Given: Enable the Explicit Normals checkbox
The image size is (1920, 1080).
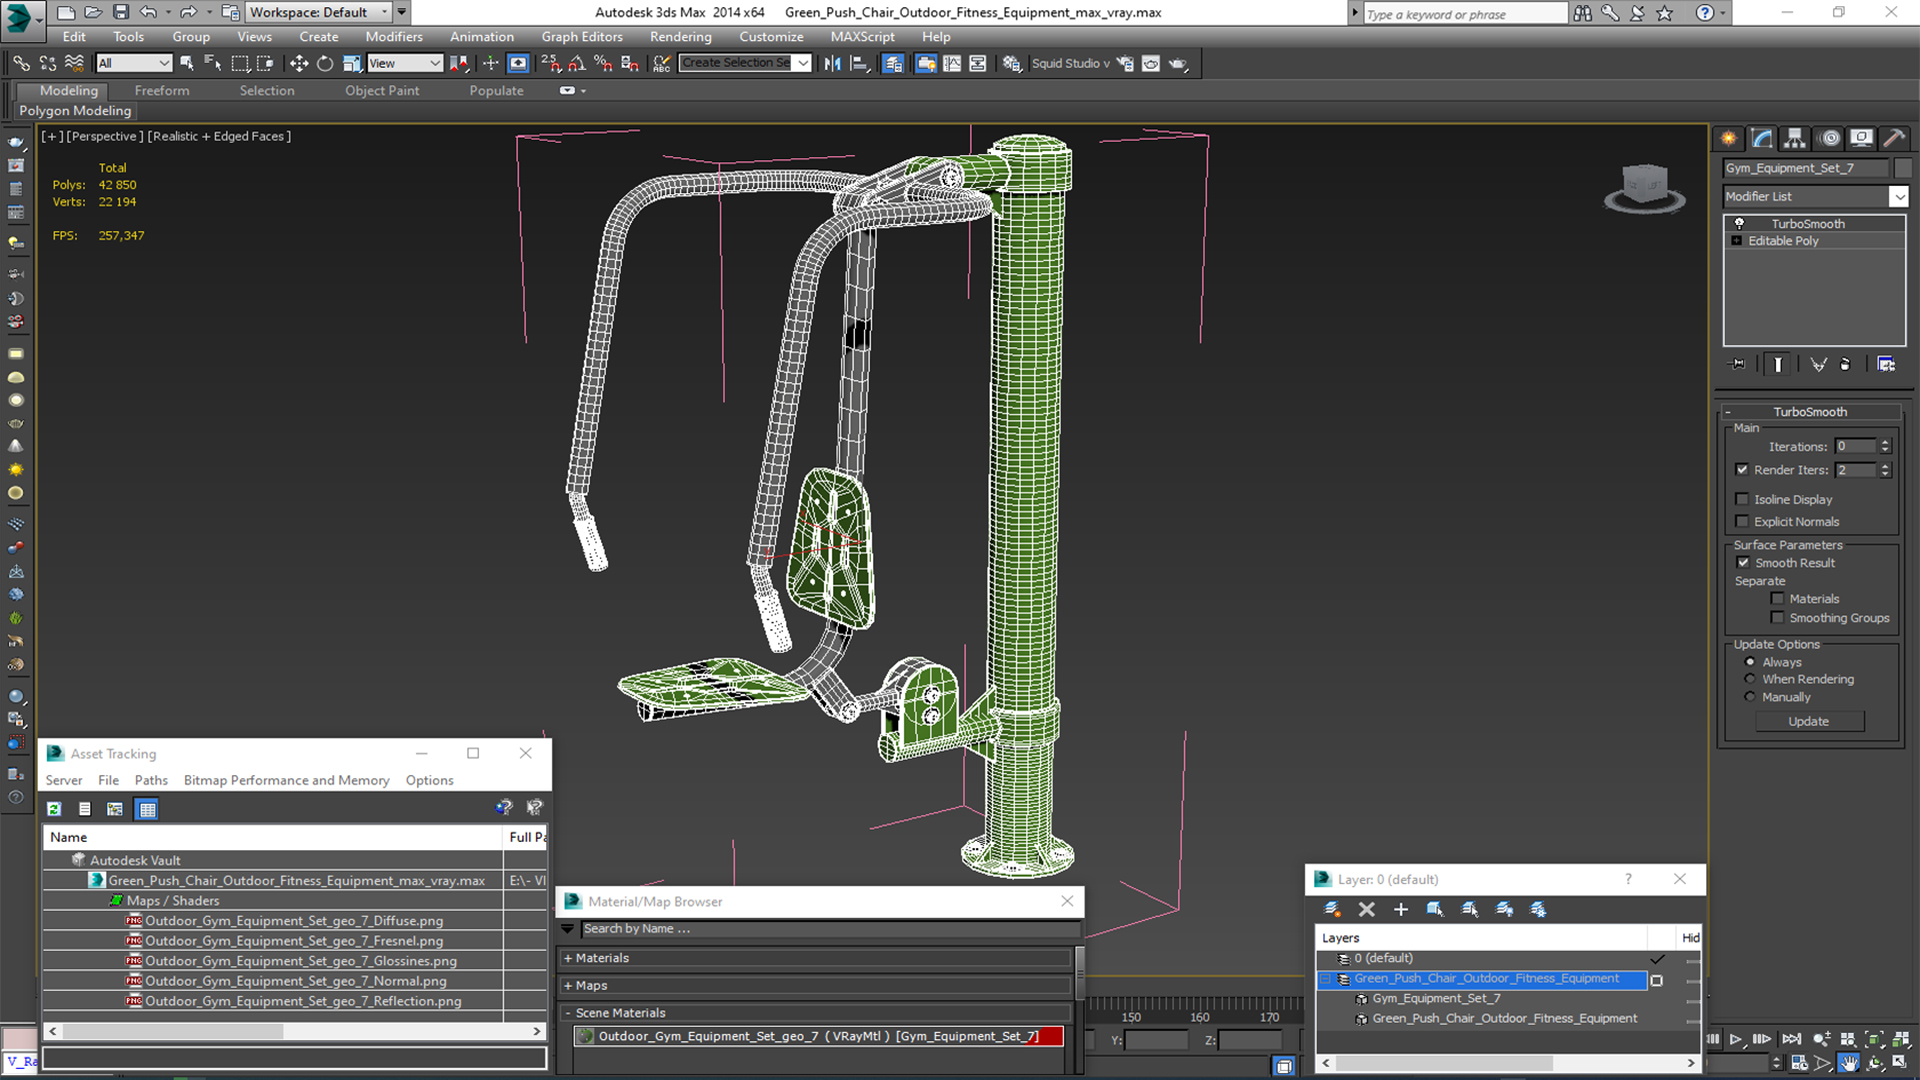Looking at the screenshot, I should [x=1742, y=521].
